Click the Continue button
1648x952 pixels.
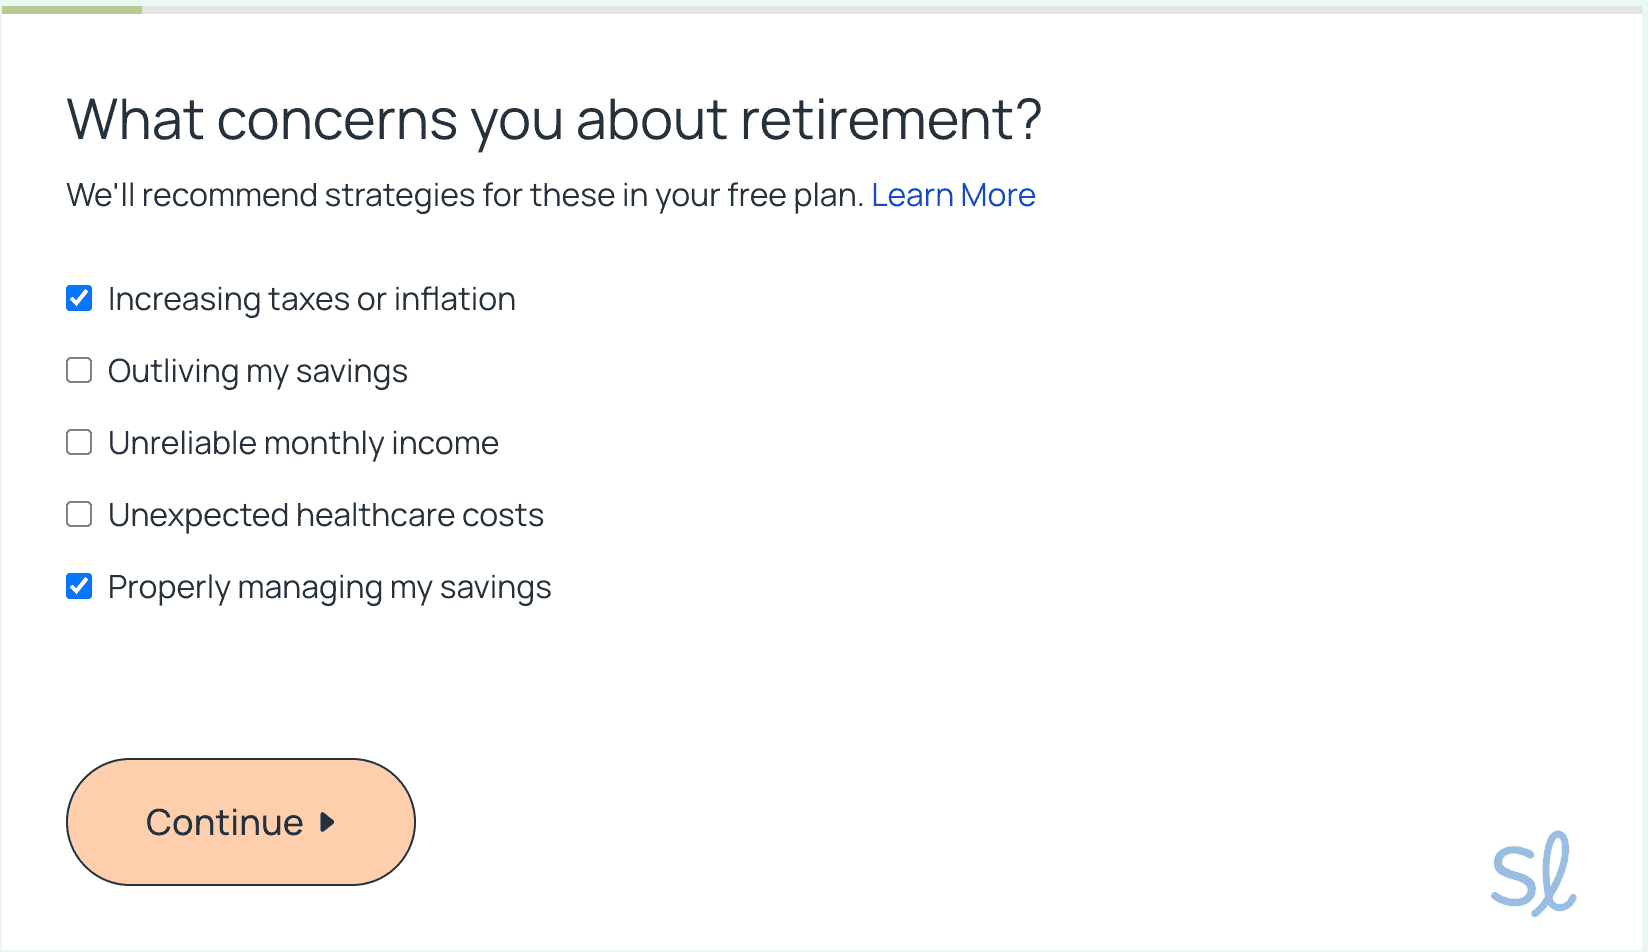click(x=240, y=822)
